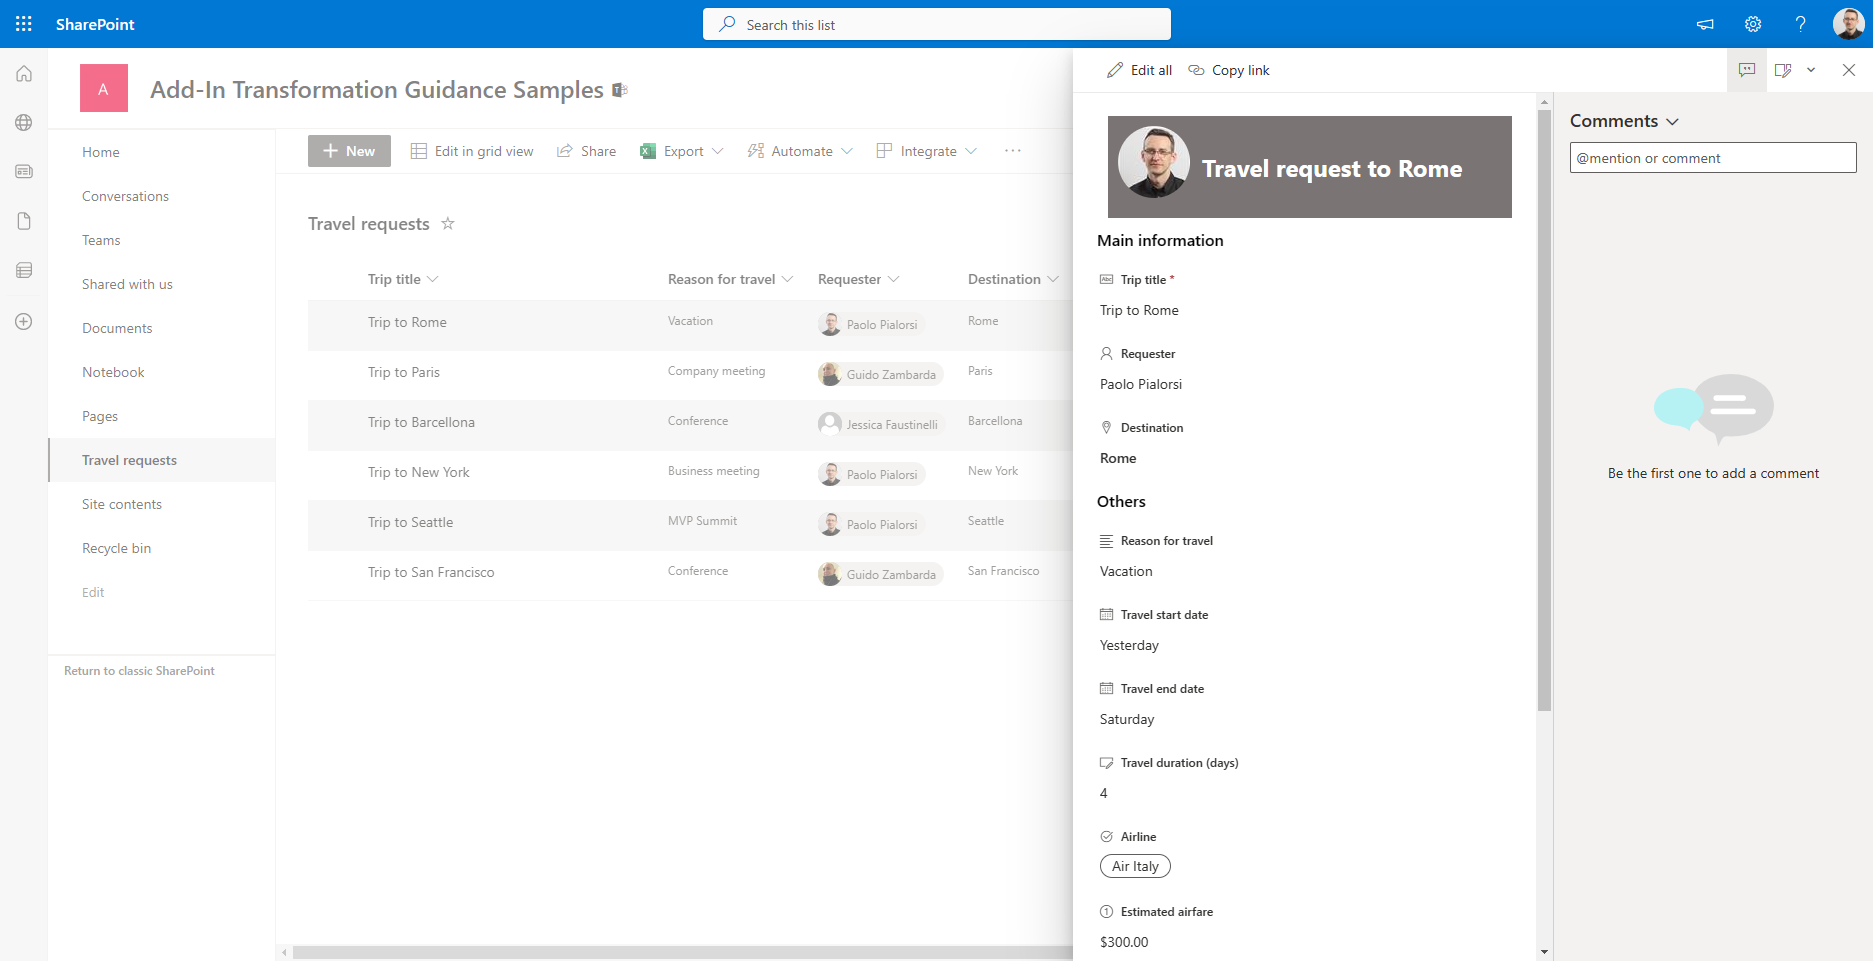Click the Automate flow icon
The width and height of the screenshot is (1873, 961).
tap(755, 150)
